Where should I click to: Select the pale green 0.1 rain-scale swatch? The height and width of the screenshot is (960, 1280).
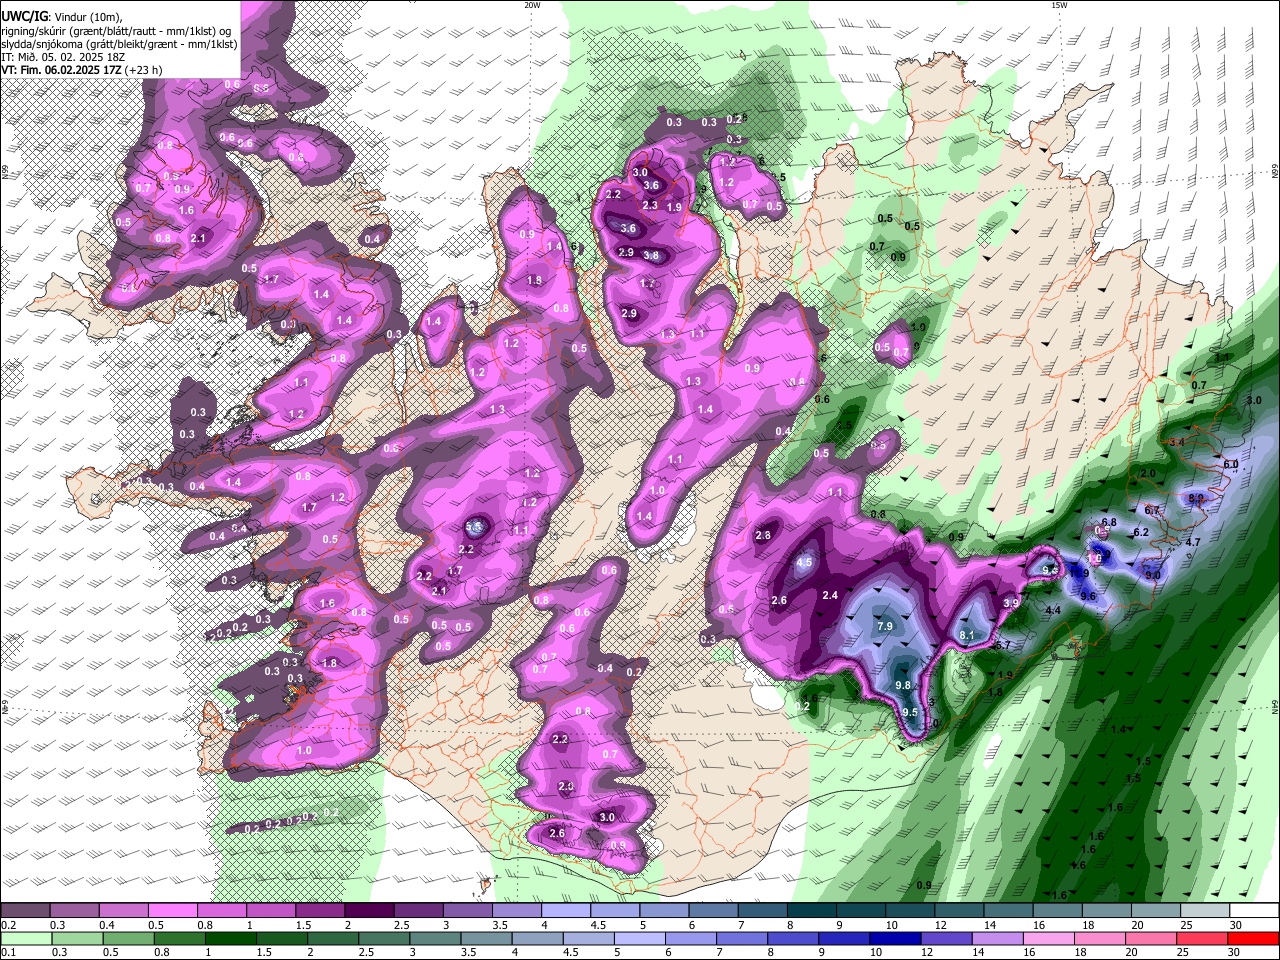(x=26, y=938)
